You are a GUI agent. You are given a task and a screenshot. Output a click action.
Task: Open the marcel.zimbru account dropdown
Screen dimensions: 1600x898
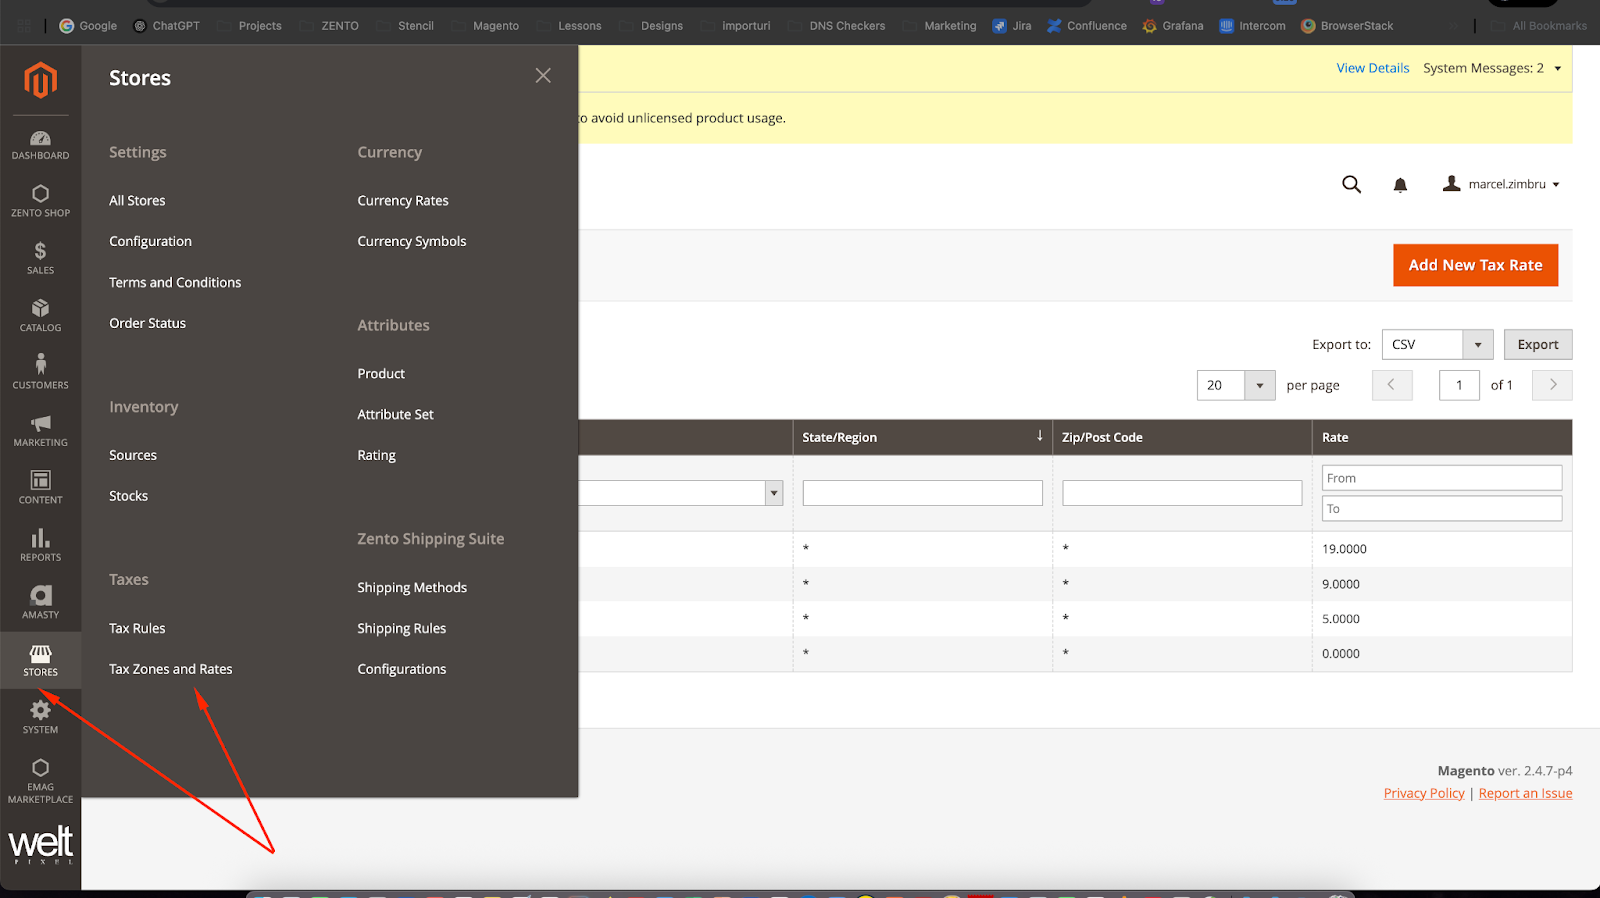pos(1501,184)
